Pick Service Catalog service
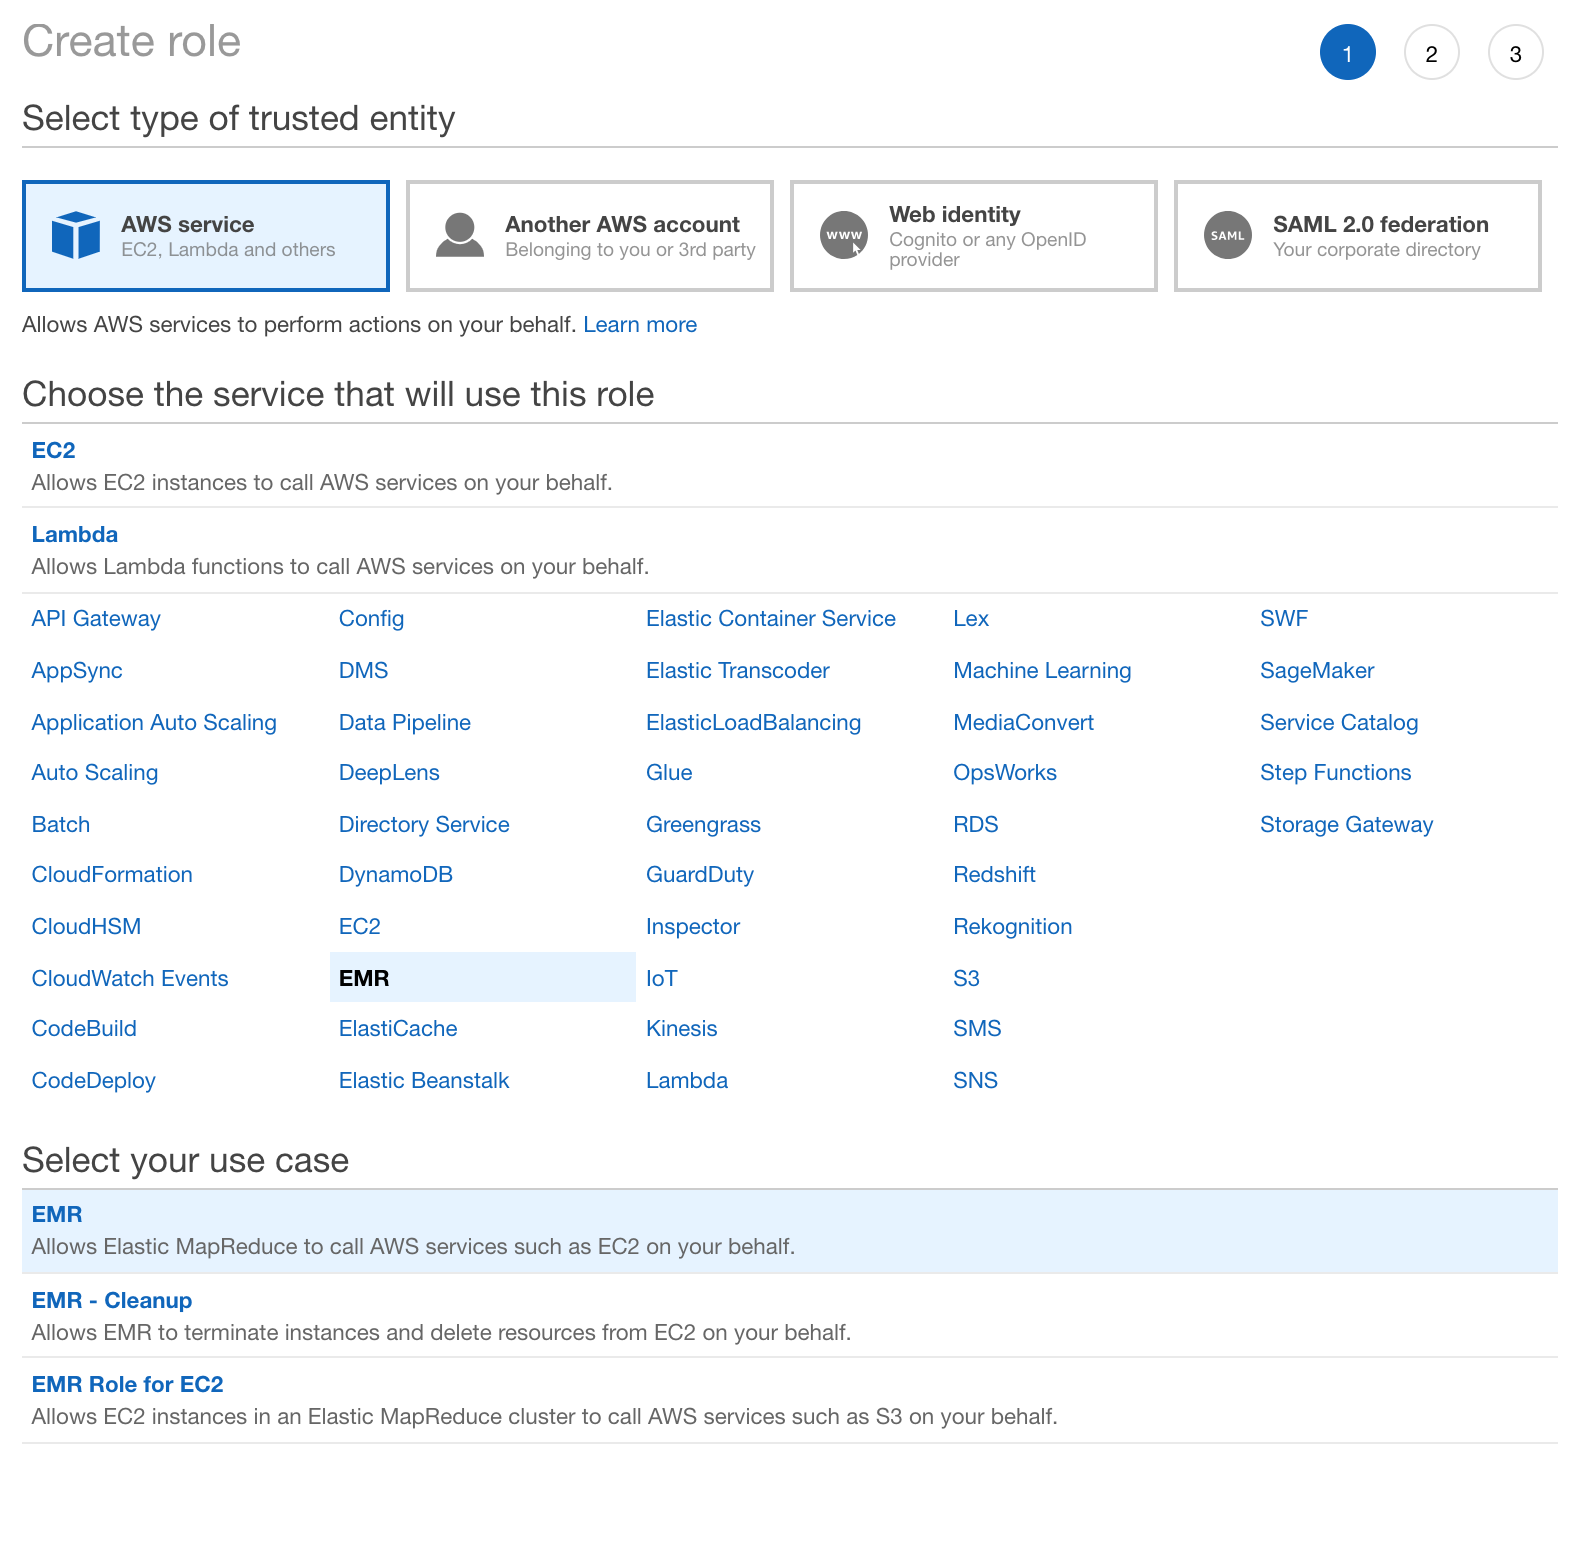The height and width of the screenshot is (1556, 1590). pyautogui.click(x=1339, y=723)
